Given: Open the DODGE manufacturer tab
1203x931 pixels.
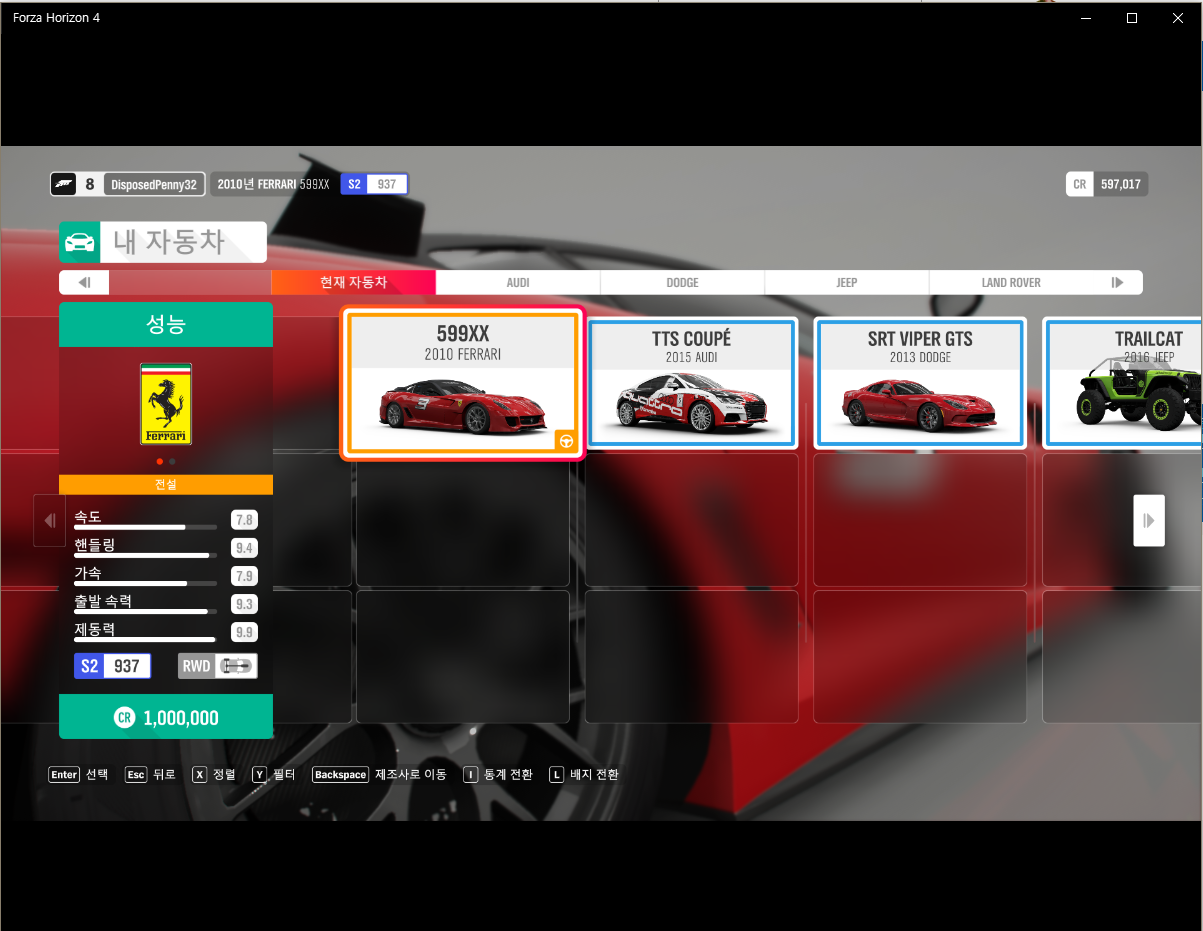Looking at the screenshot, I should click(683, 282).
